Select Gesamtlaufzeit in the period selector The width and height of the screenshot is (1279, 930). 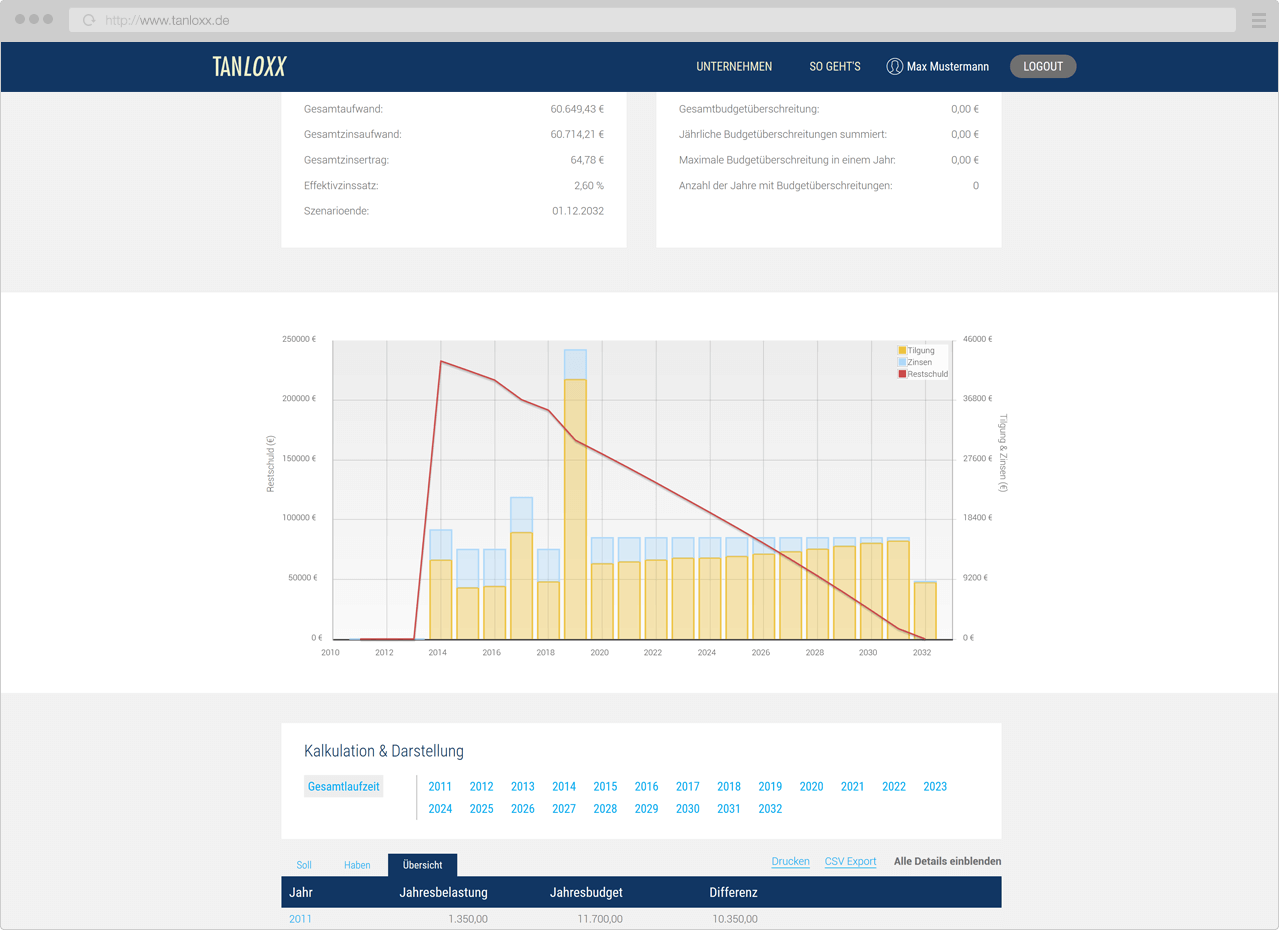point(343,786)
